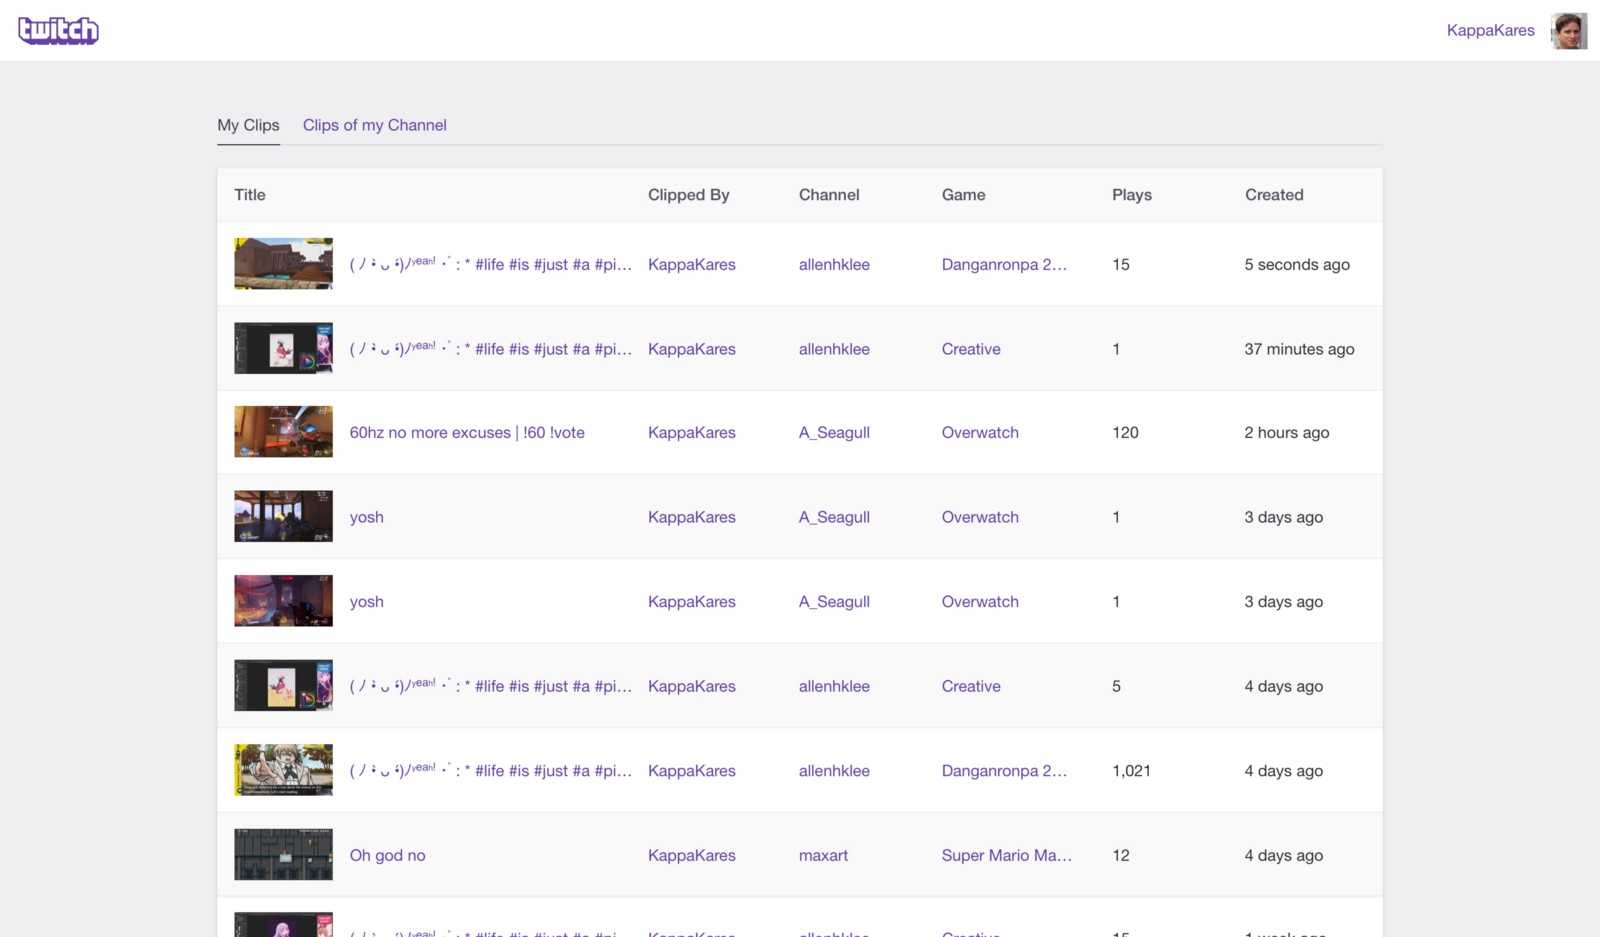Open thumbnail of clip created 5 seconds ago
This screenshot has width=1600, height=937.
coord(283,264)
